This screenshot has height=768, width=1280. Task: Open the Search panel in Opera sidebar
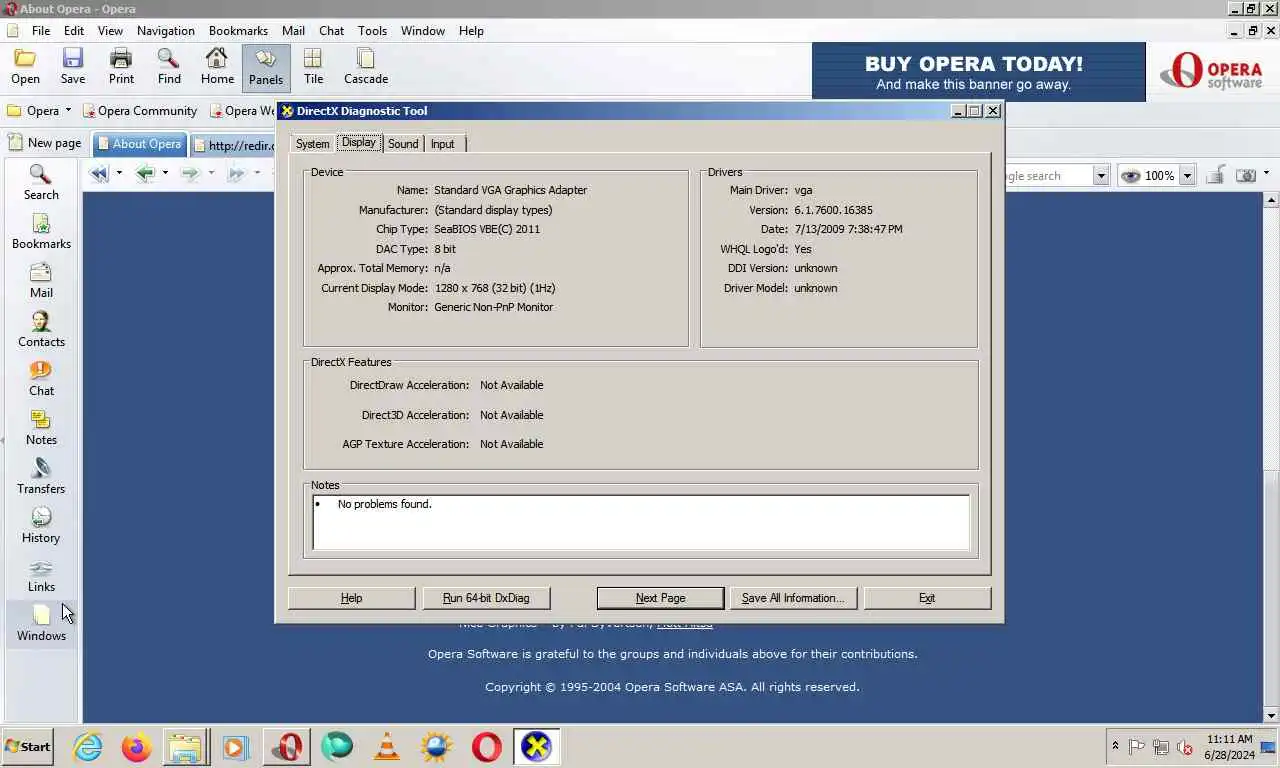coord(41,183)
